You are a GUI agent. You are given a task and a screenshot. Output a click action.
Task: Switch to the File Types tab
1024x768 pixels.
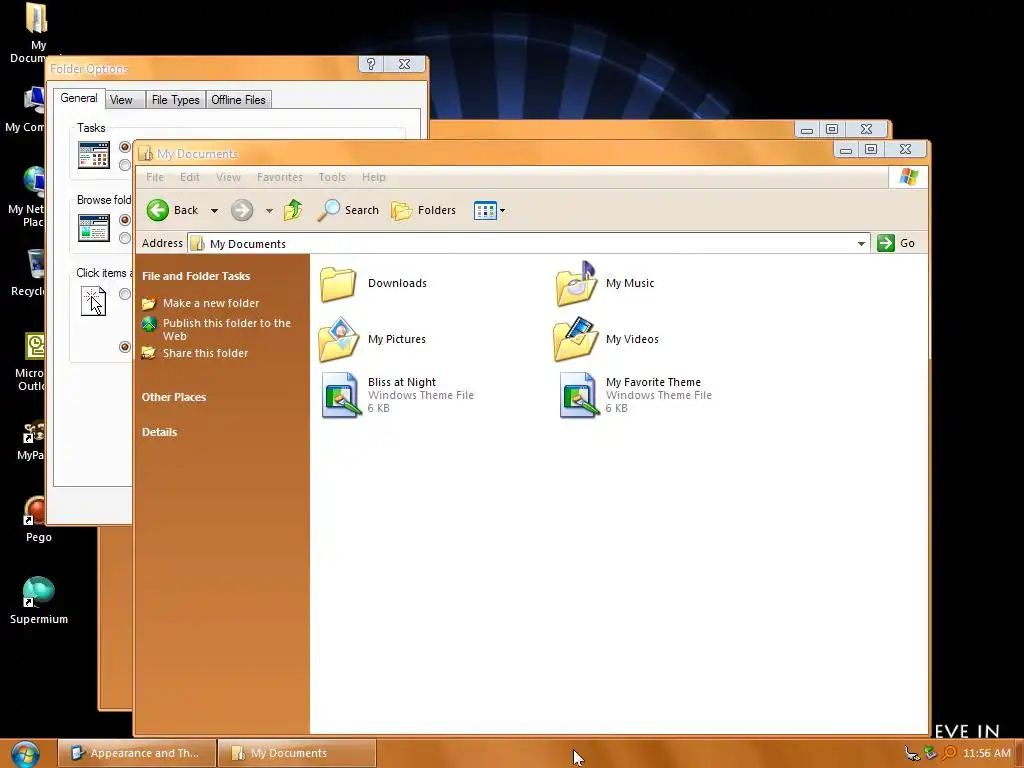pos(175,100)
